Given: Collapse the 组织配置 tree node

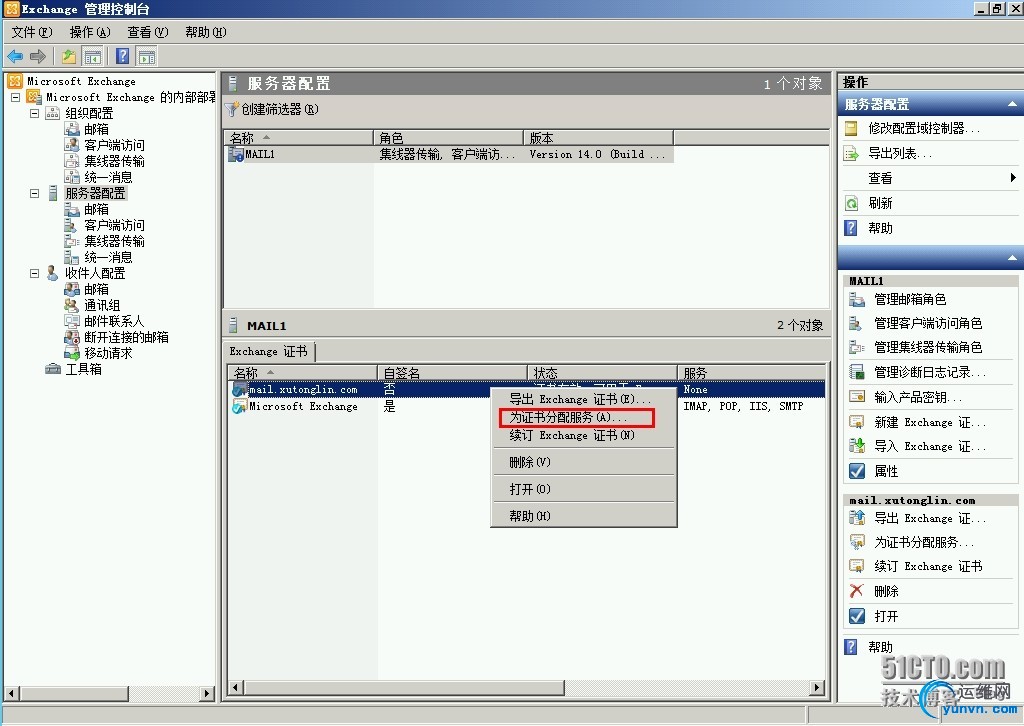Looking at the screenshot, I should (35, 113).
